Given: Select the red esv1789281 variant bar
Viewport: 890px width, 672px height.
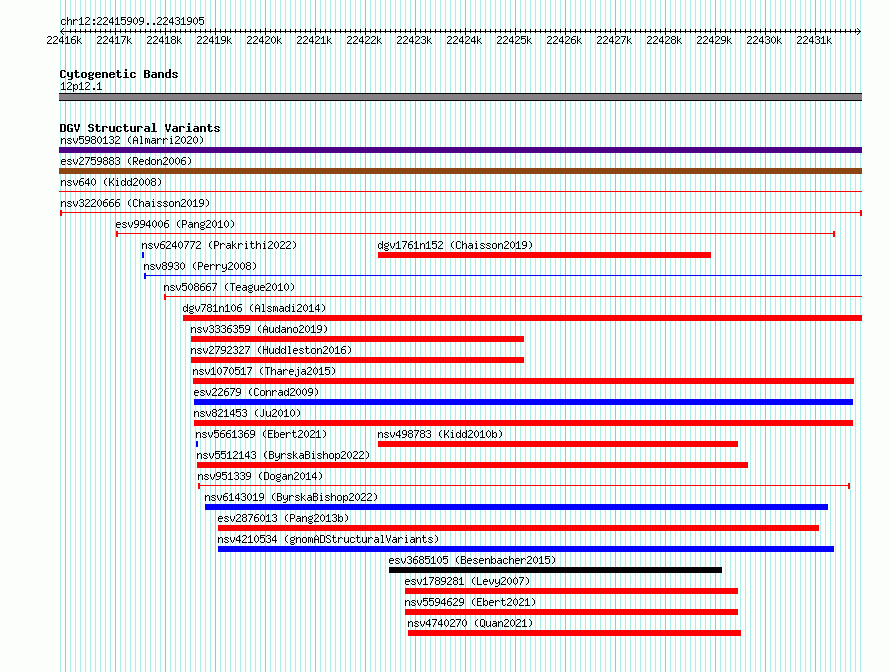Looking at the screenshot, I should click(x=571, y=591).
